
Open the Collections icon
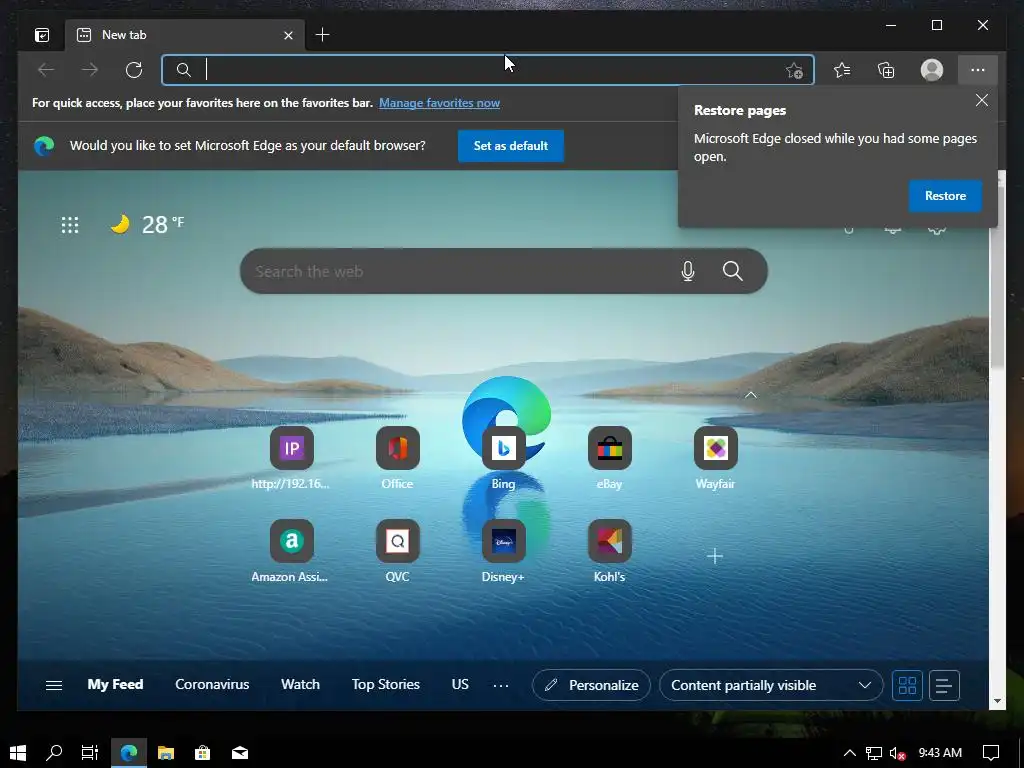(x=886, y=70)
